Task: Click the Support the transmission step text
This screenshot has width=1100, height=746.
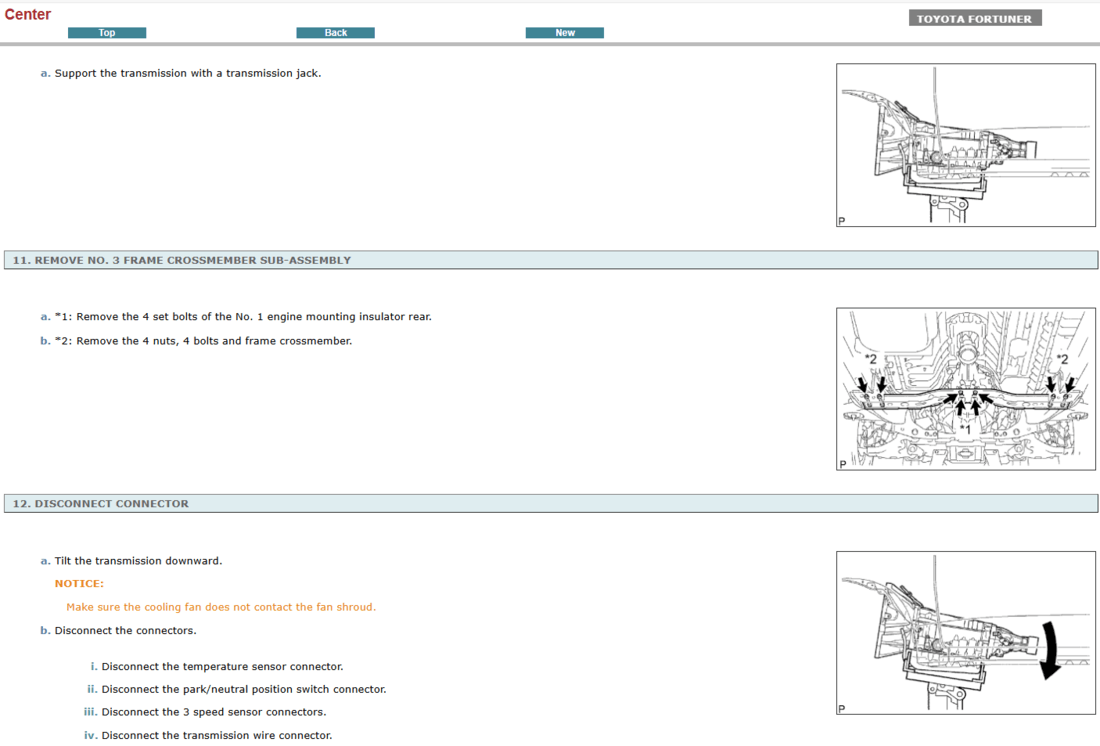Action: pos(187,73)
